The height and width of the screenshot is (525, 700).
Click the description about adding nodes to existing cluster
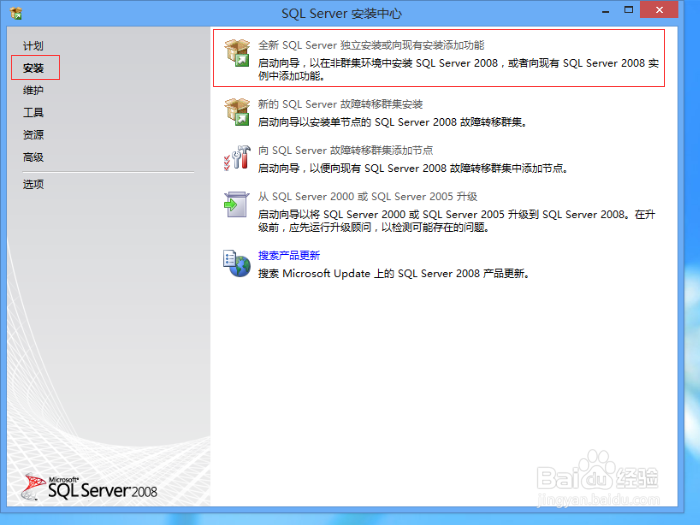click(413, 168)
